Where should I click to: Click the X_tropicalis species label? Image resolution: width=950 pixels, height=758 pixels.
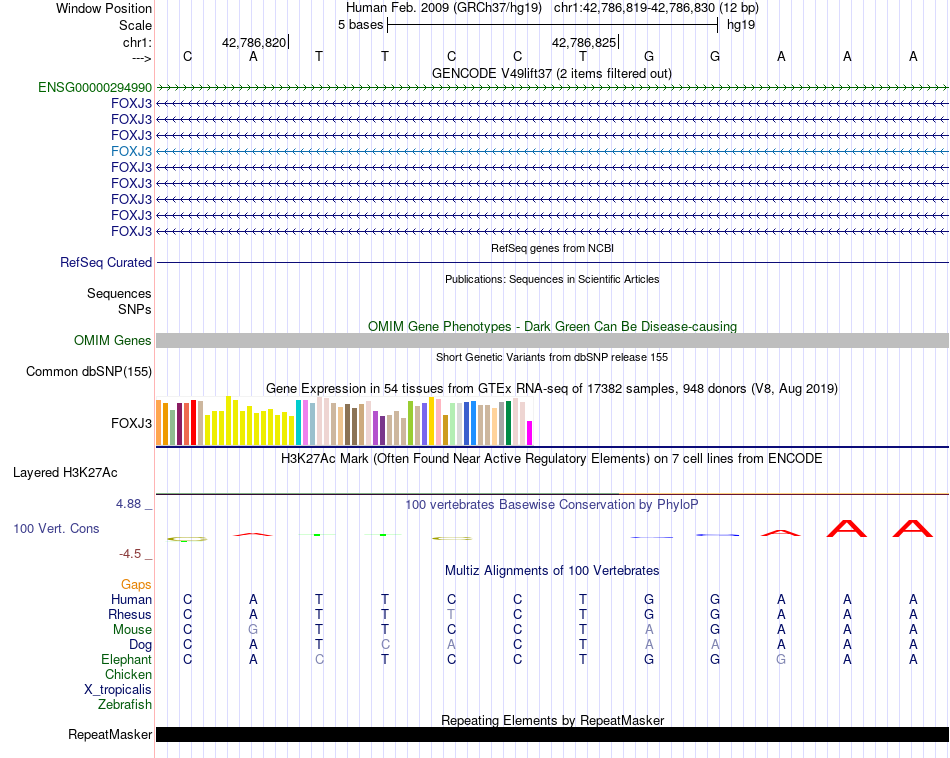click(x=118, y=690)
